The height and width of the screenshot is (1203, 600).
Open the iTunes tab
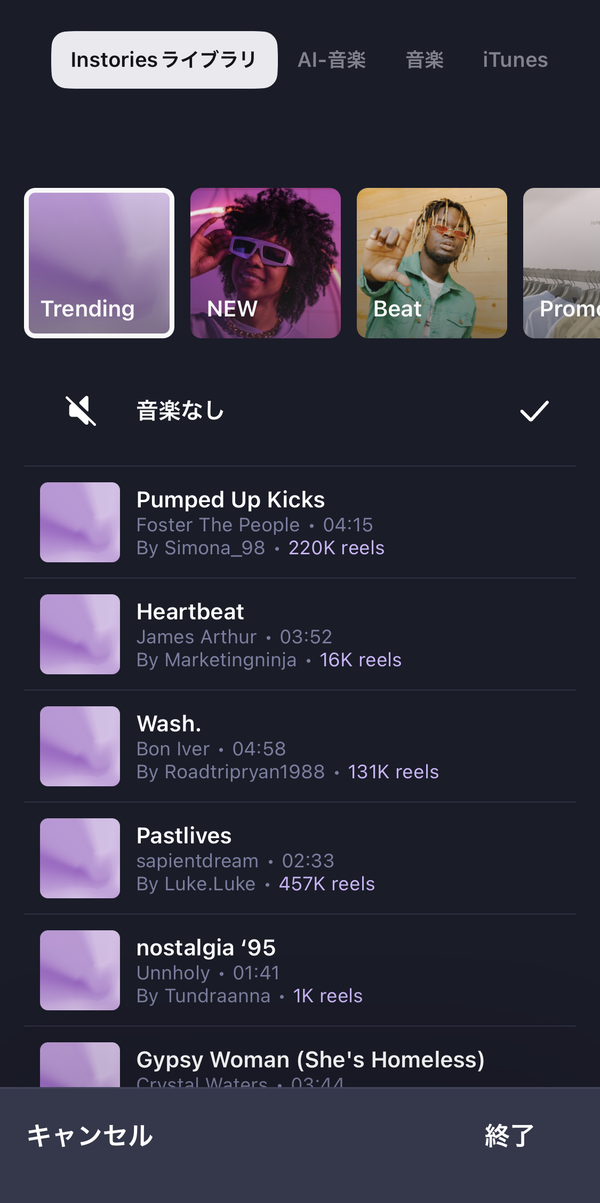coord(515,60)
